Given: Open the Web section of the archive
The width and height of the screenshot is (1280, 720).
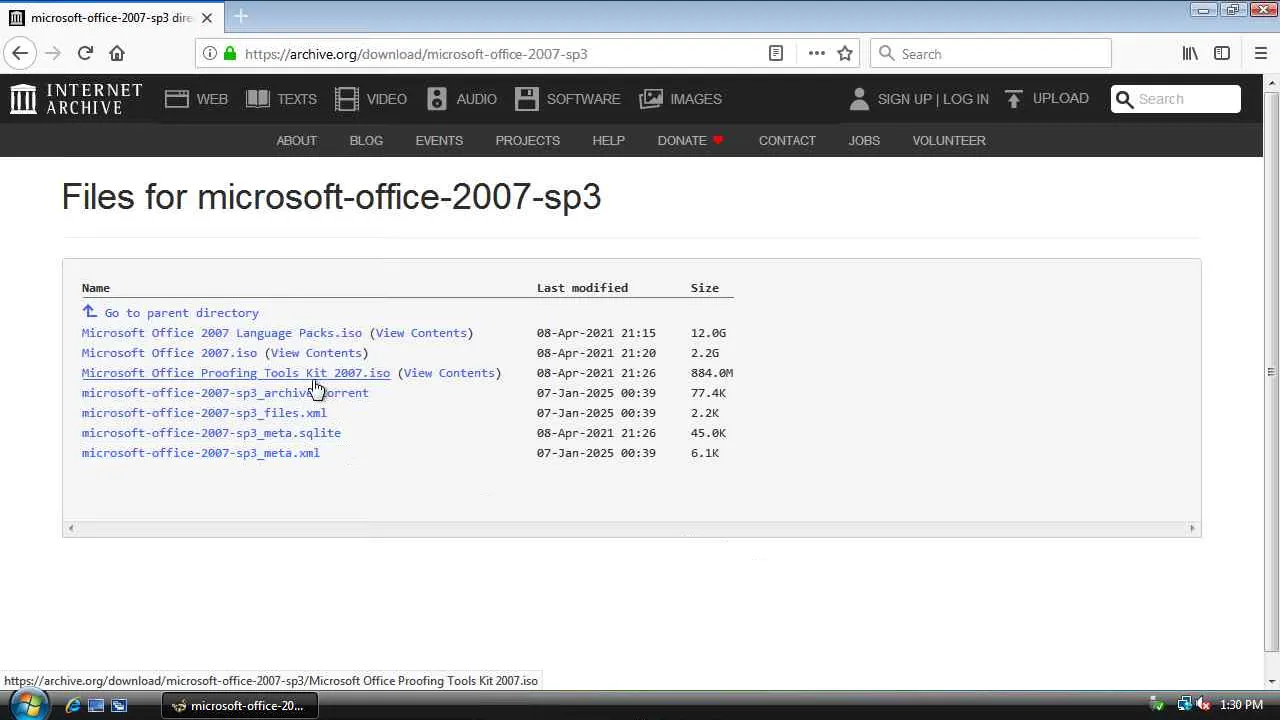Looking at the screenshot, I should [x=197, y=99].
